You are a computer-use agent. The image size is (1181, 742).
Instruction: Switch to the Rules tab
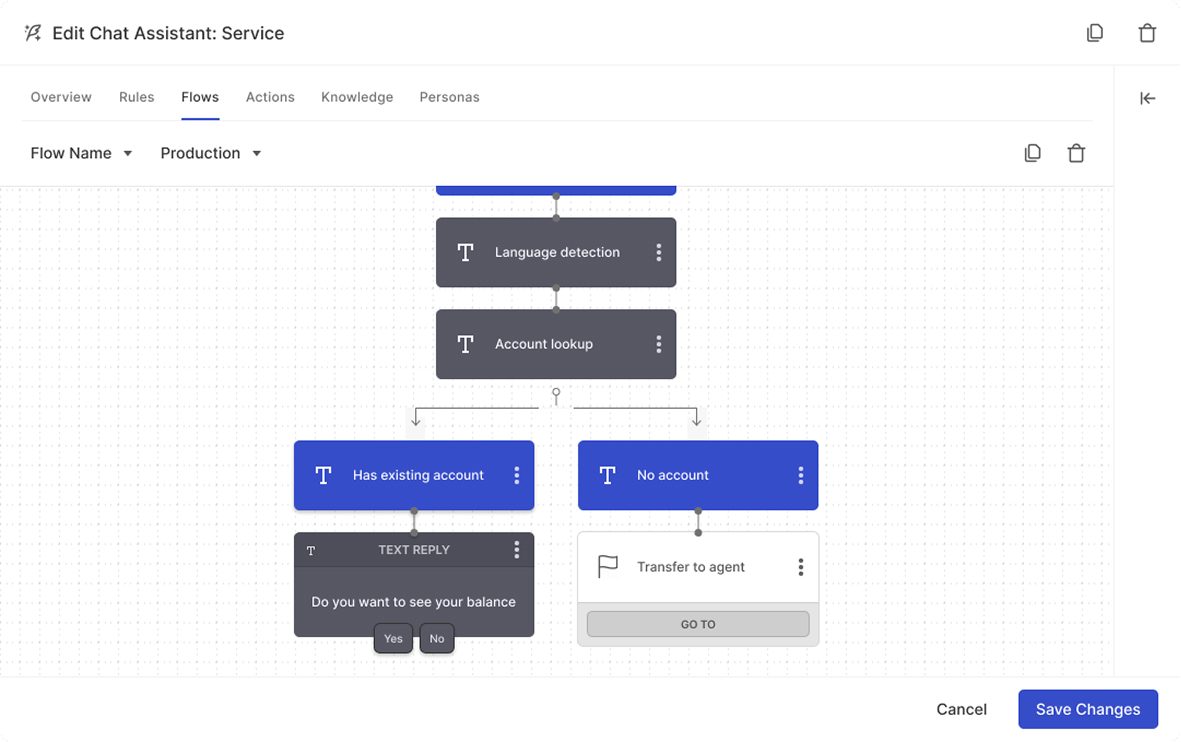coord(136,97)
